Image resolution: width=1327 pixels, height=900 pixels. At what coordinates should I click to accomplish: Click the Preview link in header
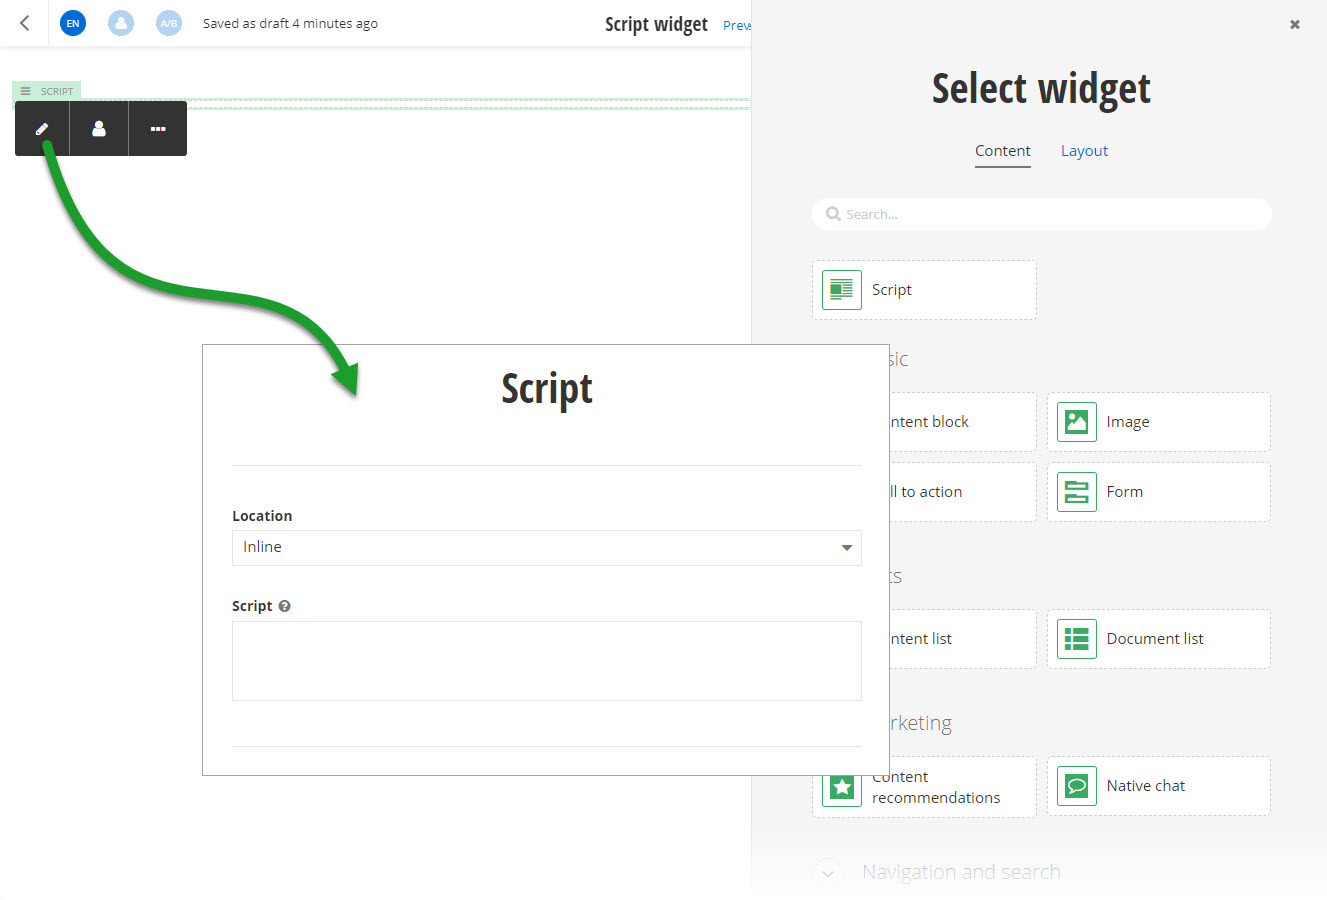tap(737, 25)
